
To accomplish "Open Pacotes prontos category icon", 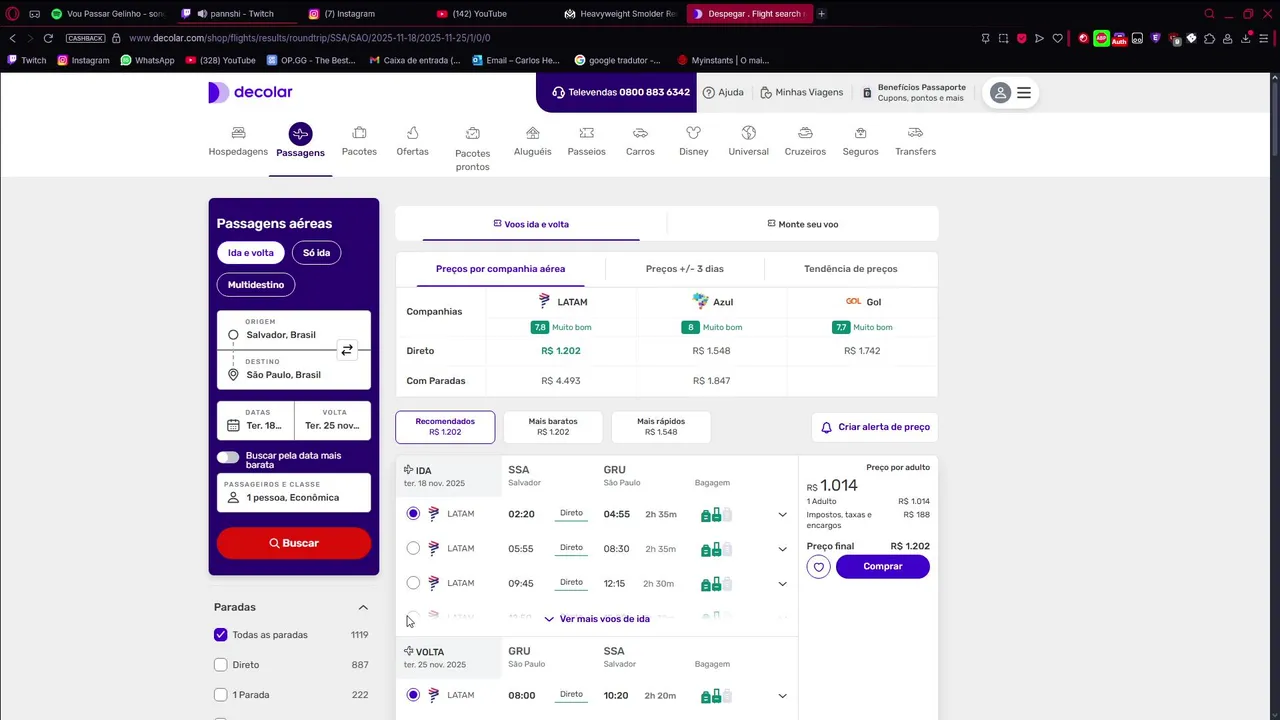I will point(473,133).
